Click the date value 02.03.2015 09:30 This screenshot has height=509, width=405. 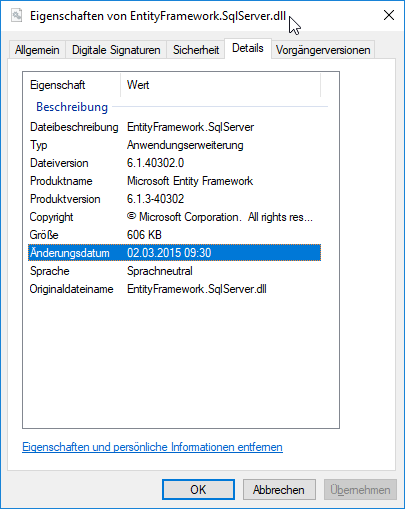point(169,253)
